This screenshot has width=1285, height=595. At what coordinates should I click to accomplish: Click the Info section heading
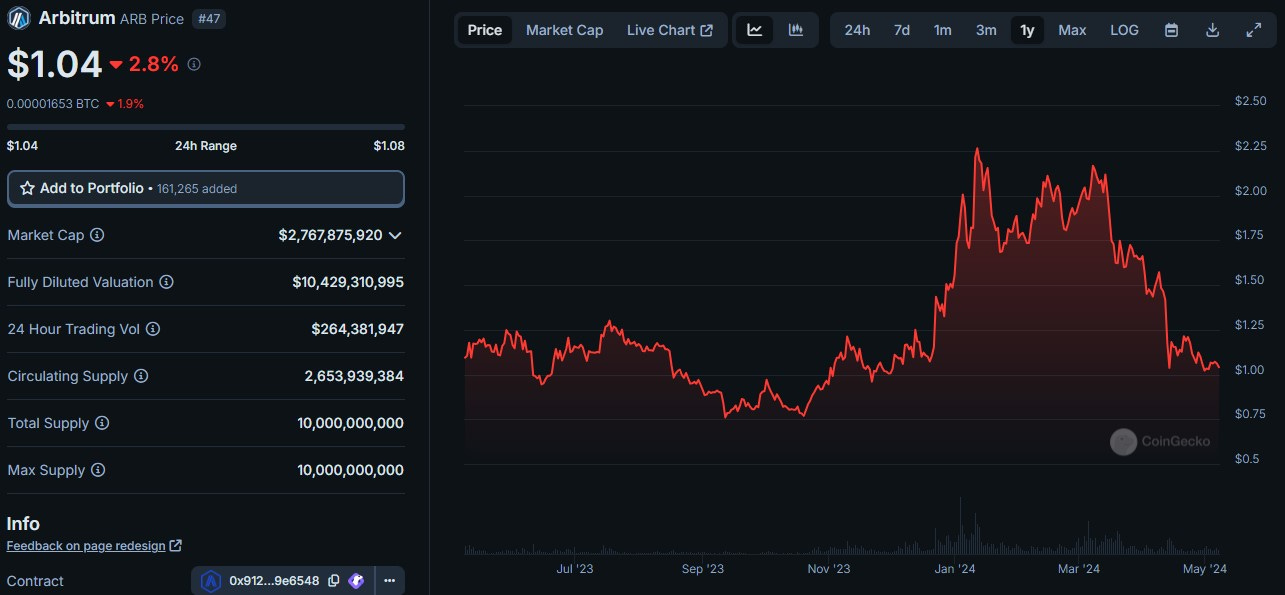(23, 524)
